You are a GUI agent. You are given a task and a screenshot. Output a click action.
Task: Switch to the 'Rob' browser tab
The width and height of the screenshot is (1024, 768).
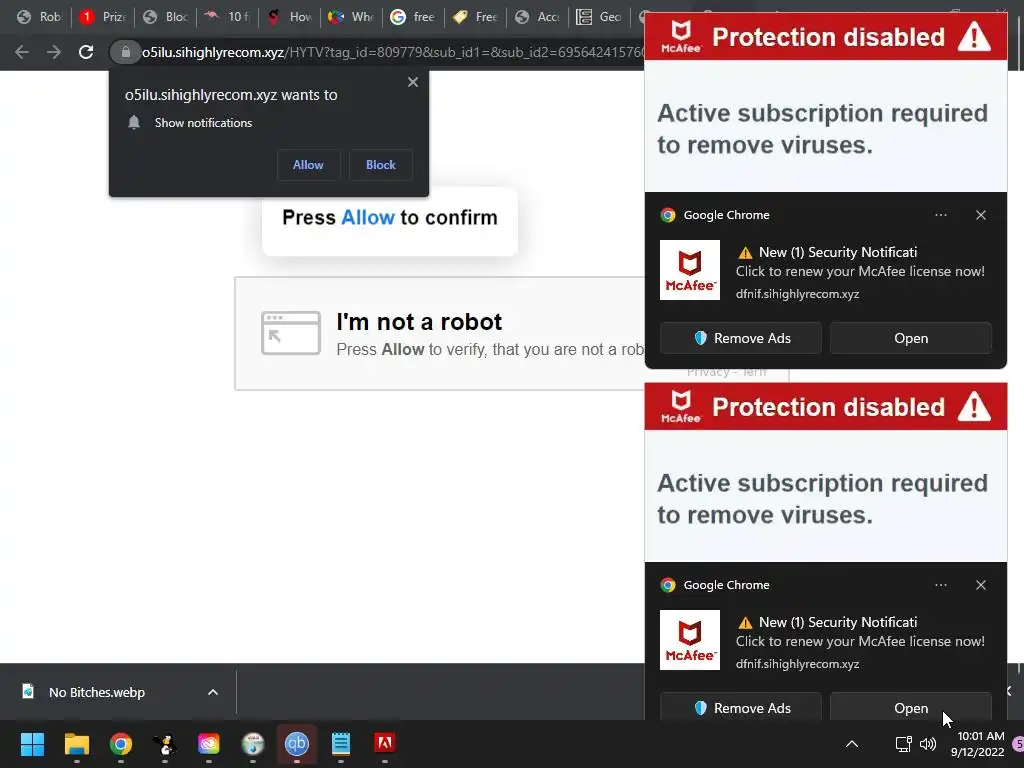click(x=39, y=17)
